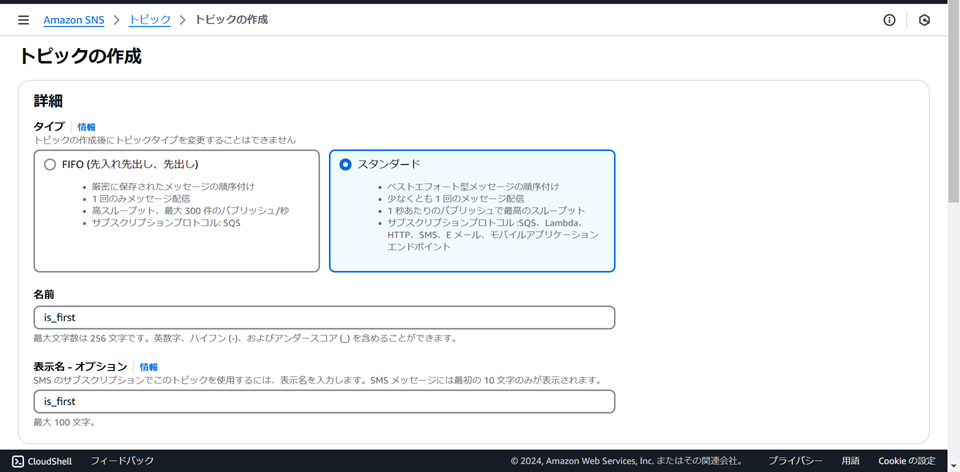This screenshot has width=960, height=472.
Task: Open 情報 link next to 表示名
Action: point(149,367)
